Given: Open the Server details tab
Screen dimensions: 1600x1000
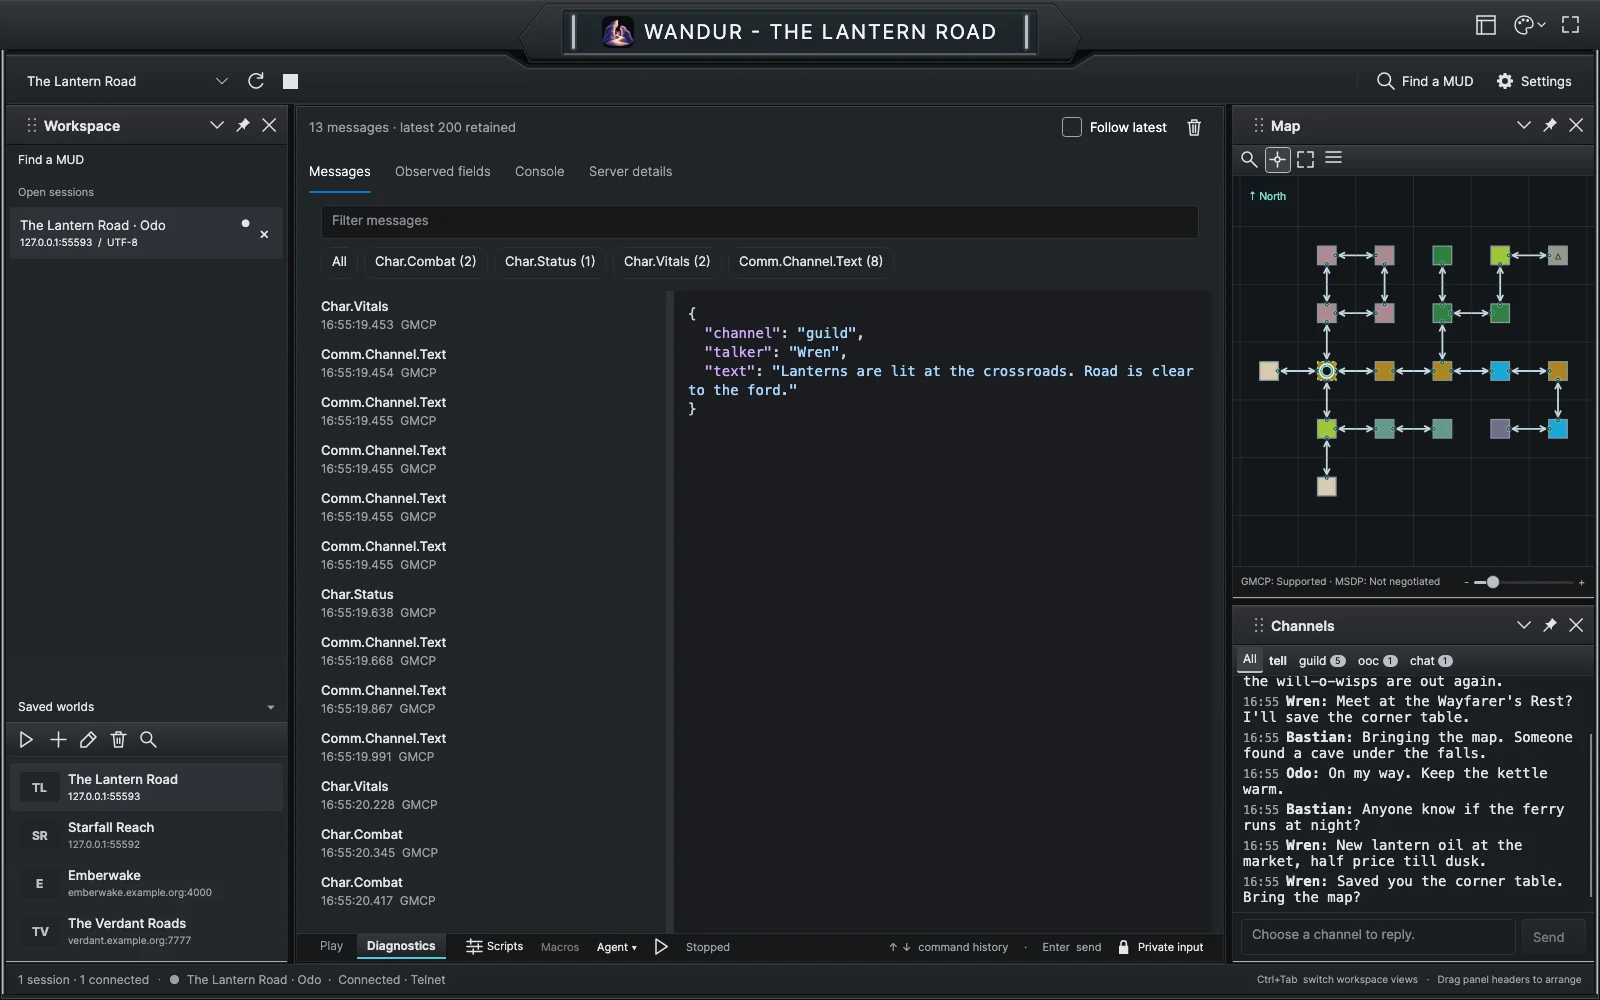Looking at the screenshot, I should [630, 171].
